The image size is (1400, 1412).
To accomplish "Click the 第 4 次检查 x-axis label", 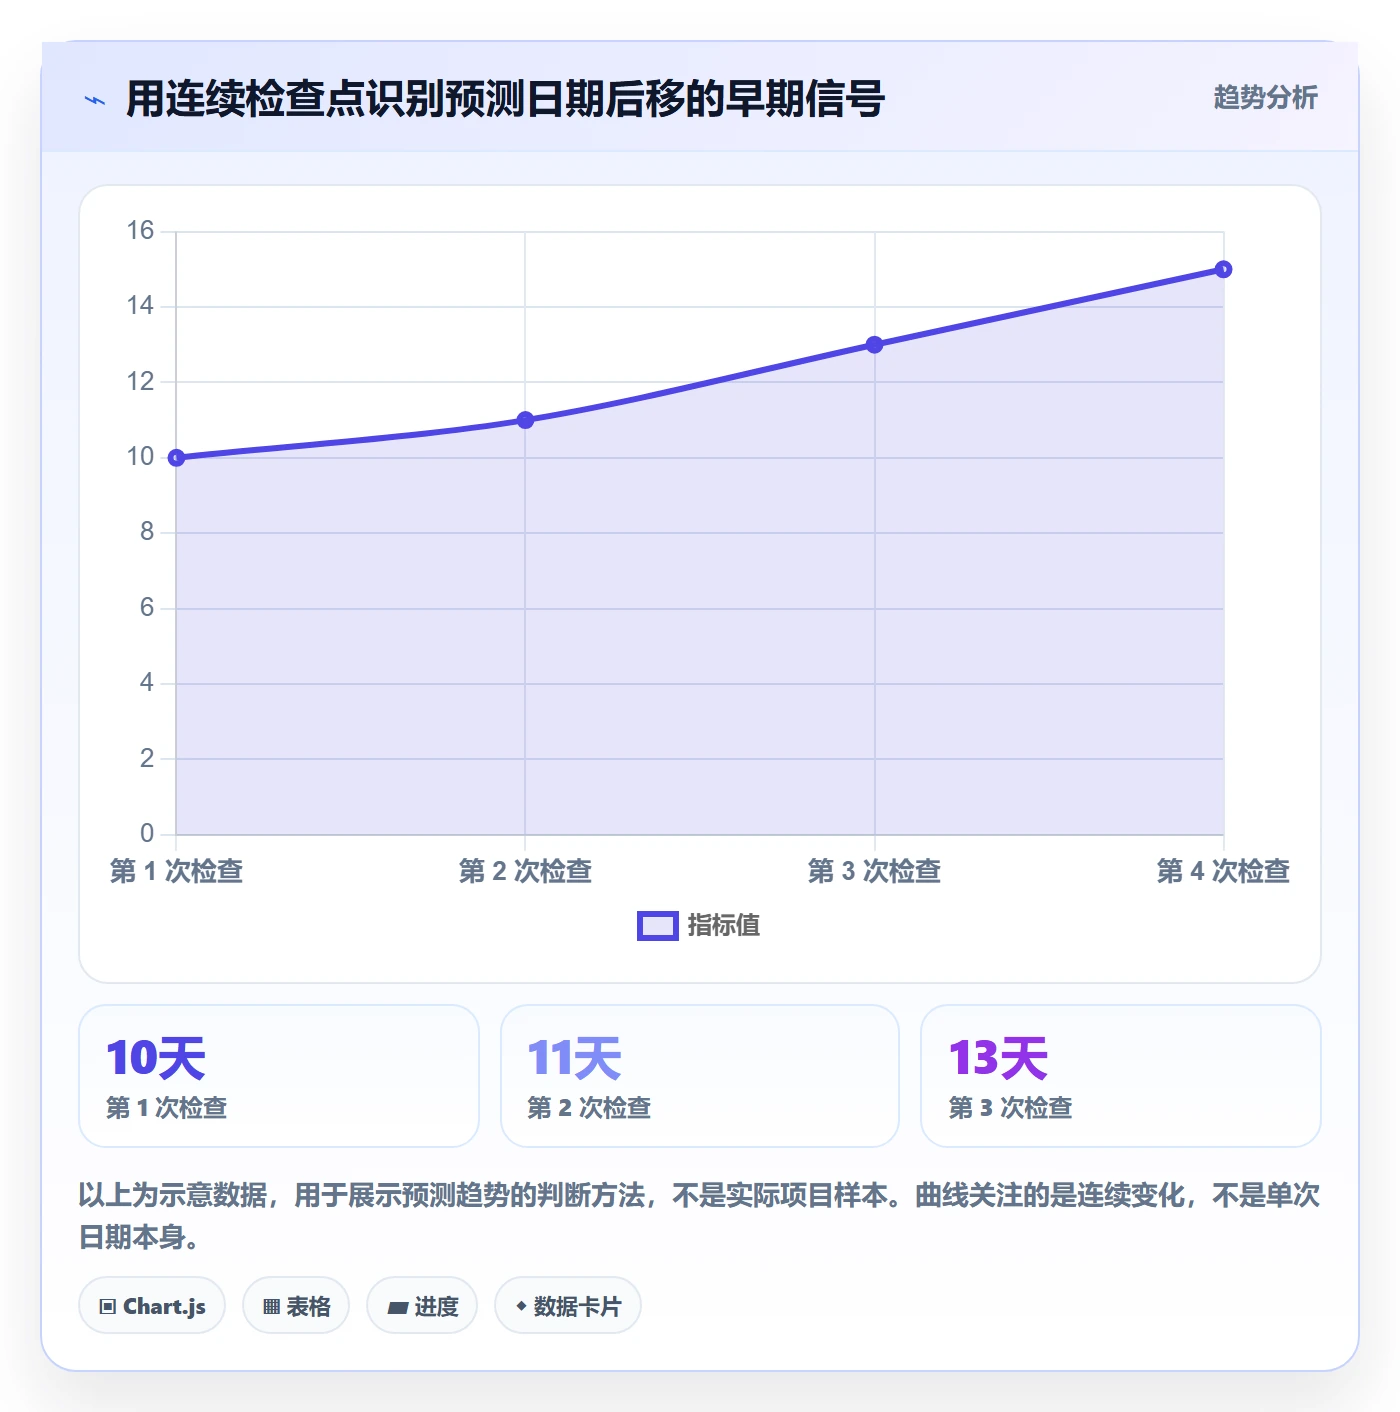I will [1223, 871].
